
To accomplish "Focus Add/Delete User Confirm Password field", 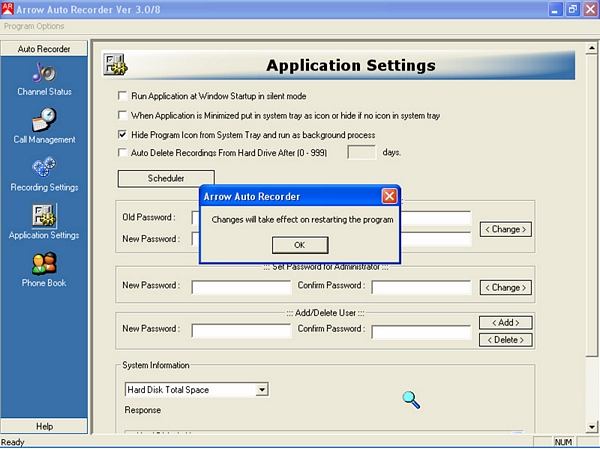I will coord(421,332).
